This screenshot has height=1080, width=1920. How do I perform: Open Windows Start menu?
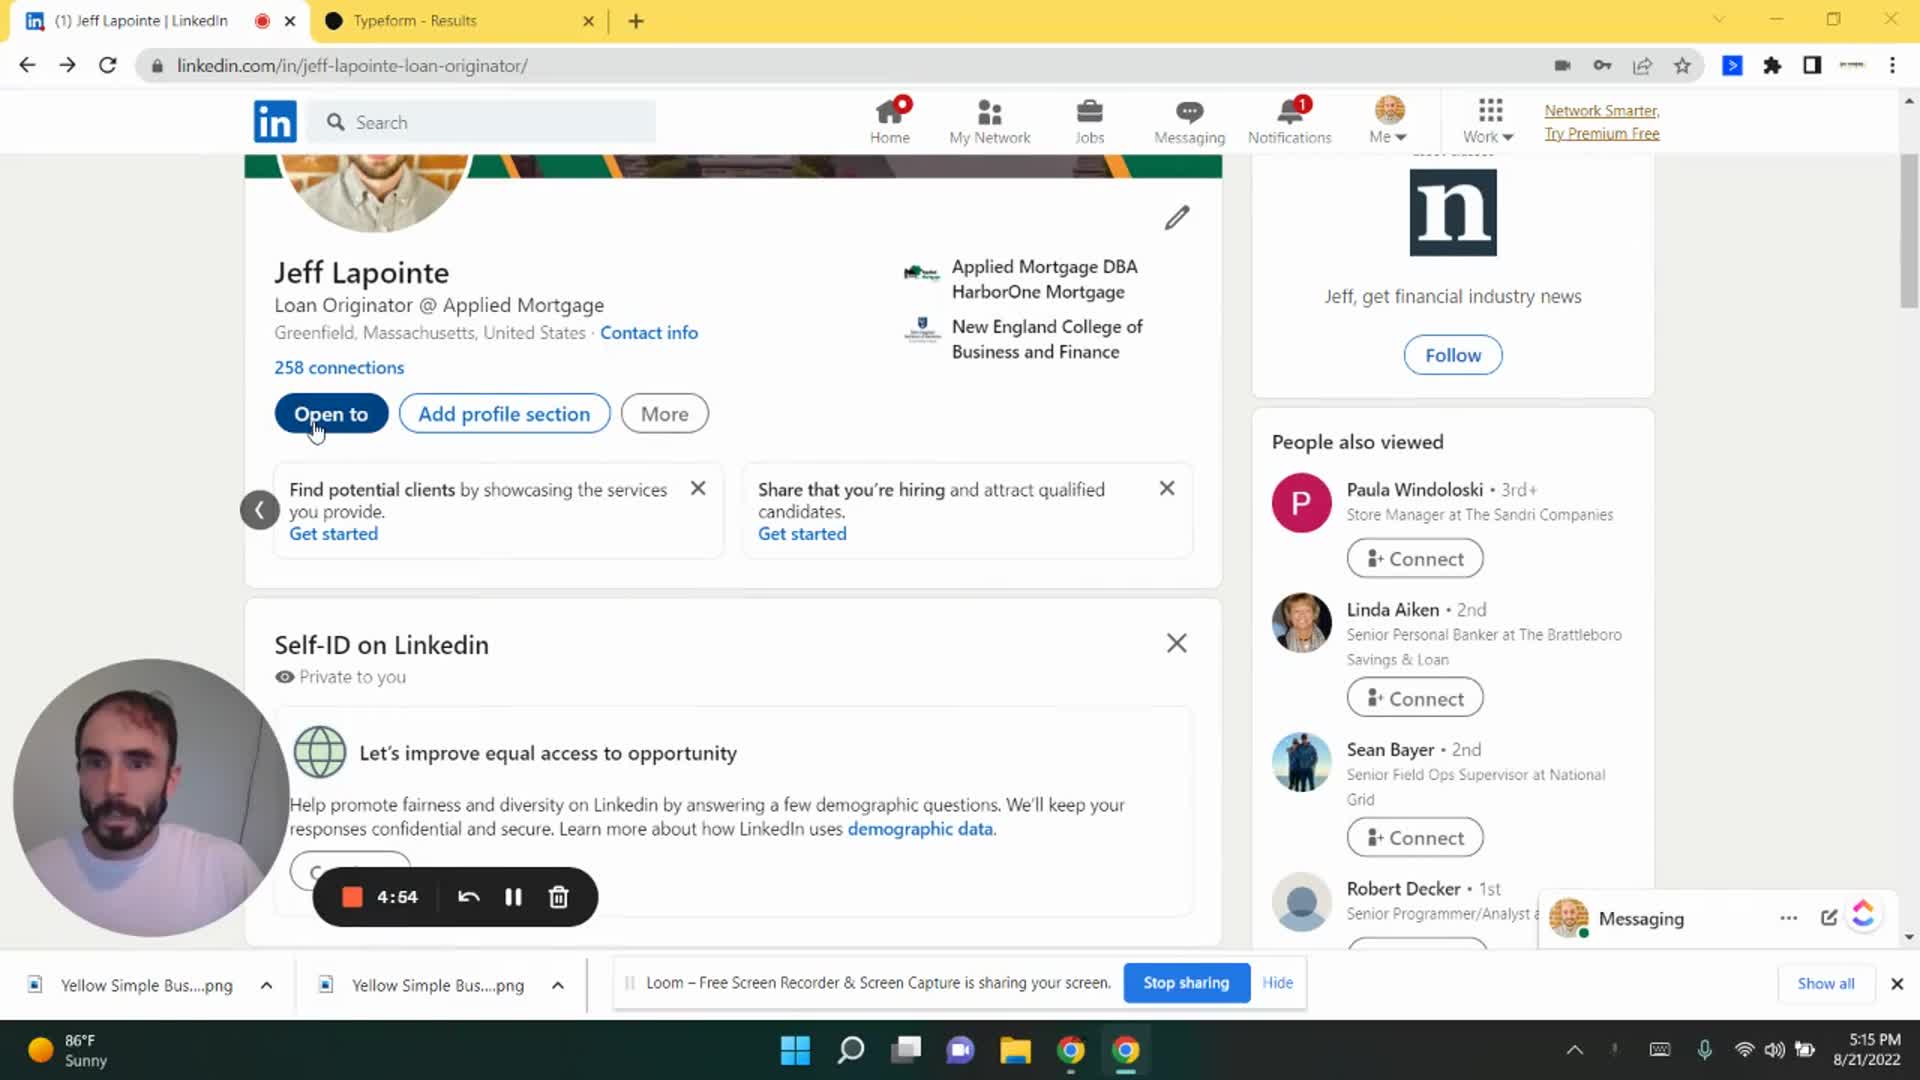[795, 1050]
